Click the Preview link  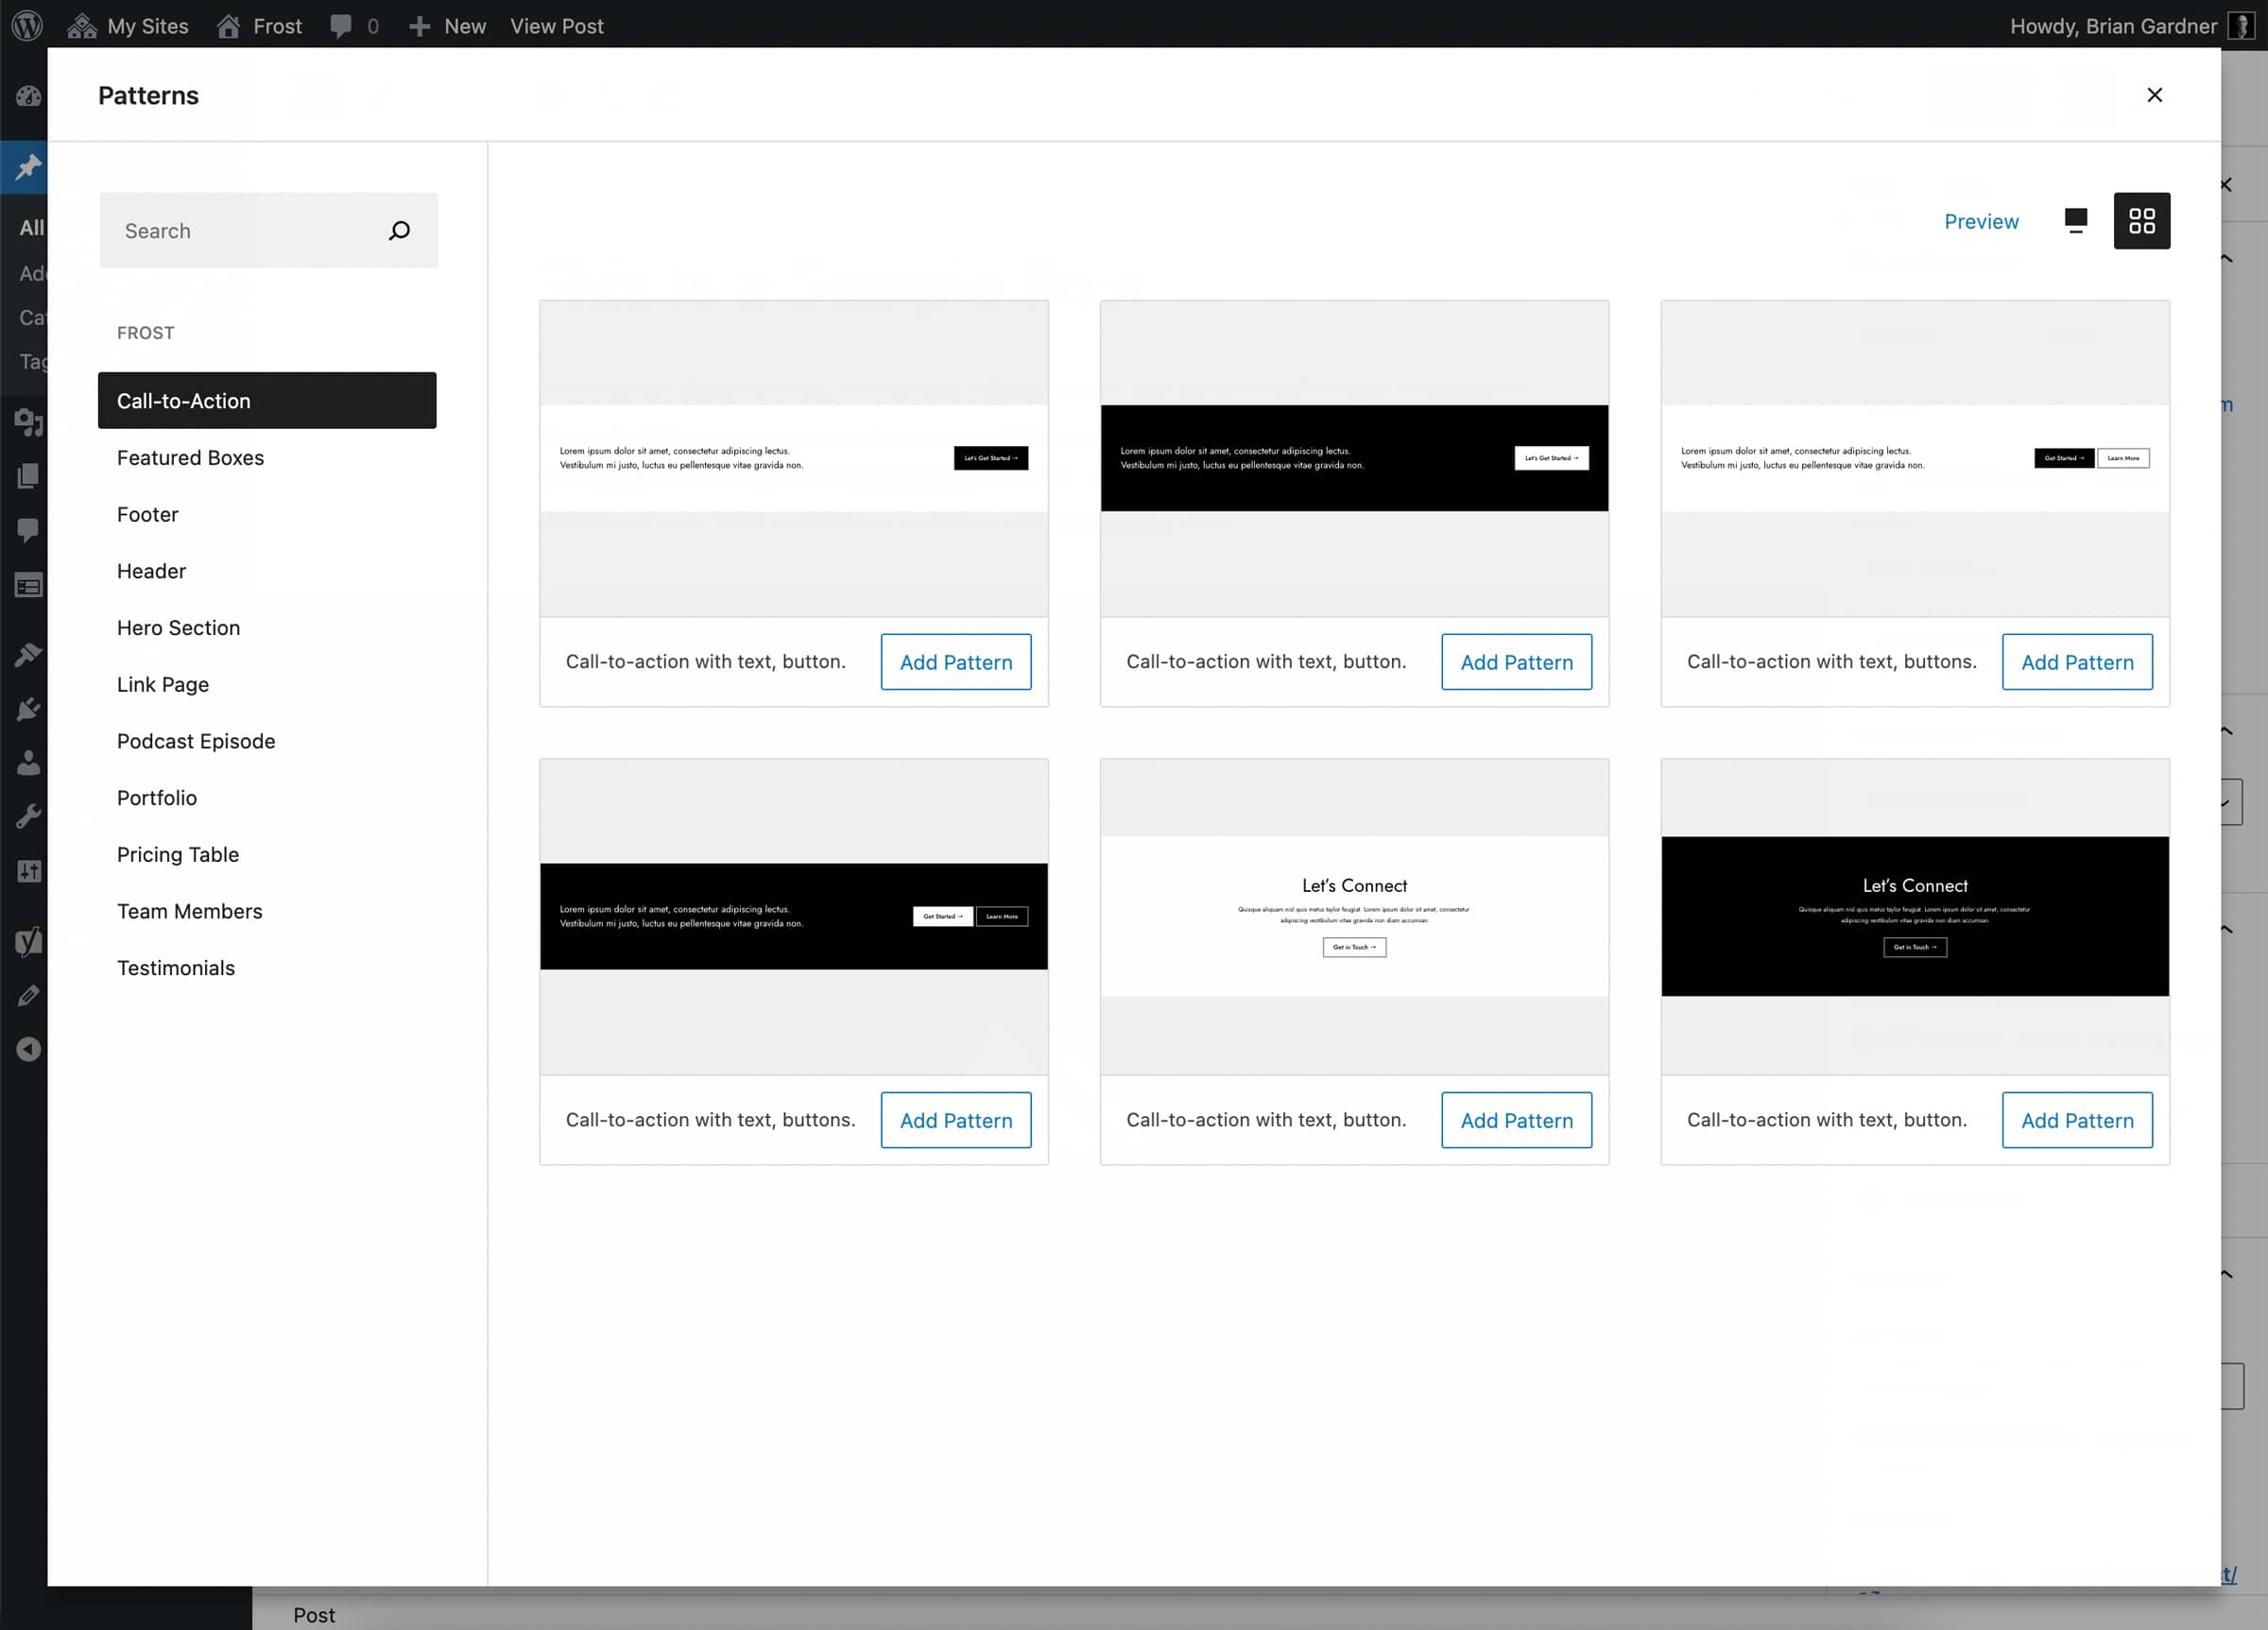point(1981,221)
